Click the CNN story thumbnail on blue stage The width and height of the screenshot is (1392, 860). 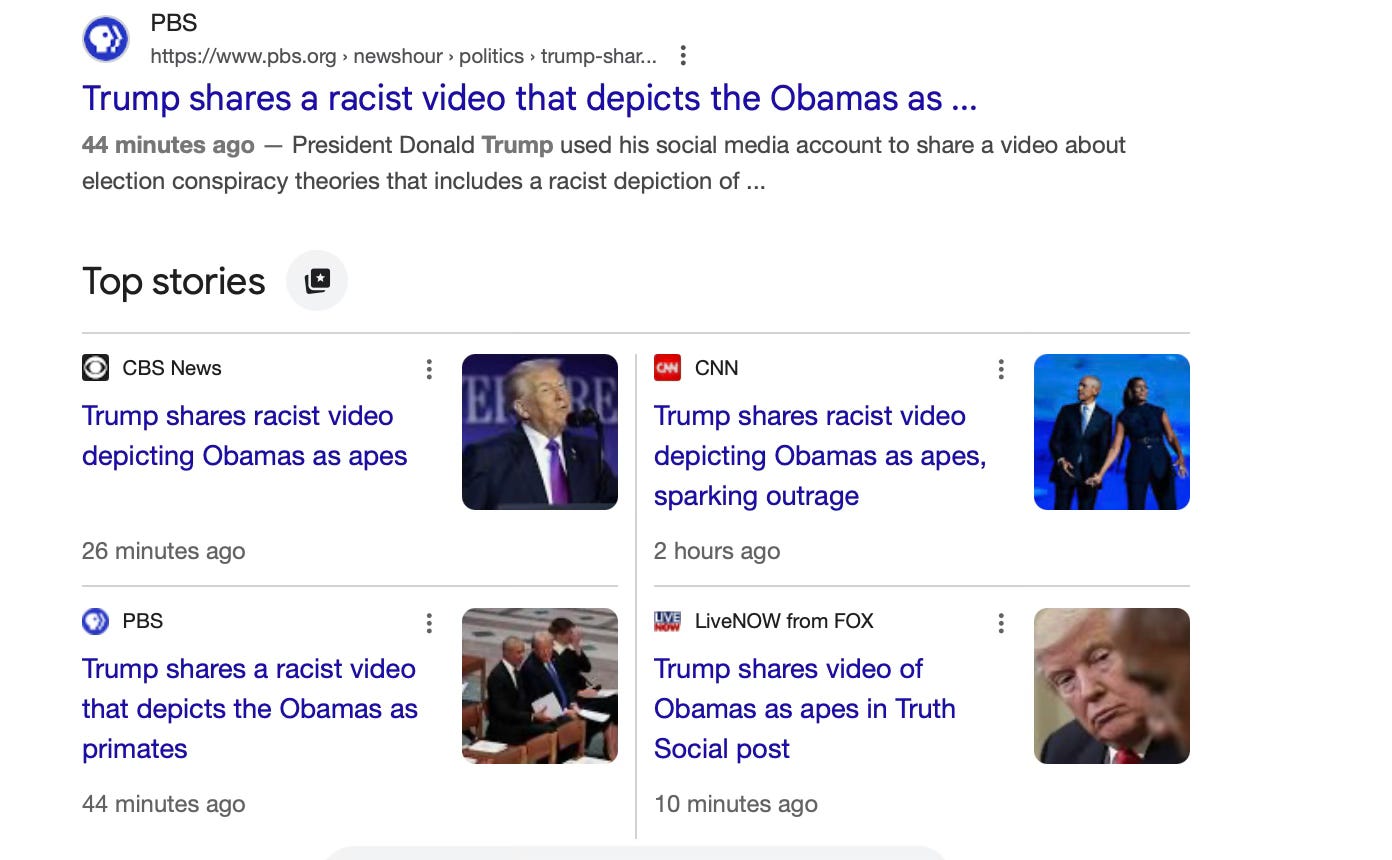click(x=1112, y=432)
